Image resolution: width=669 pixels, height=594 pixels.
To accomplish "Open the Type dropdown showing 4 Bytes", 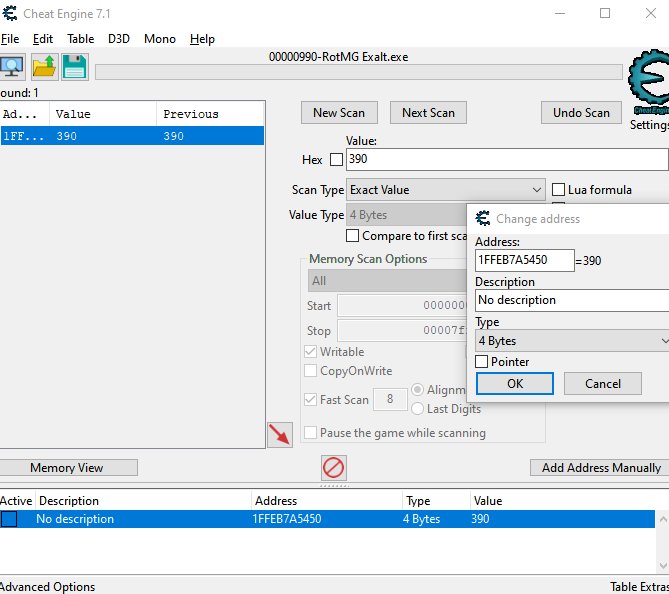I will 572,341.
